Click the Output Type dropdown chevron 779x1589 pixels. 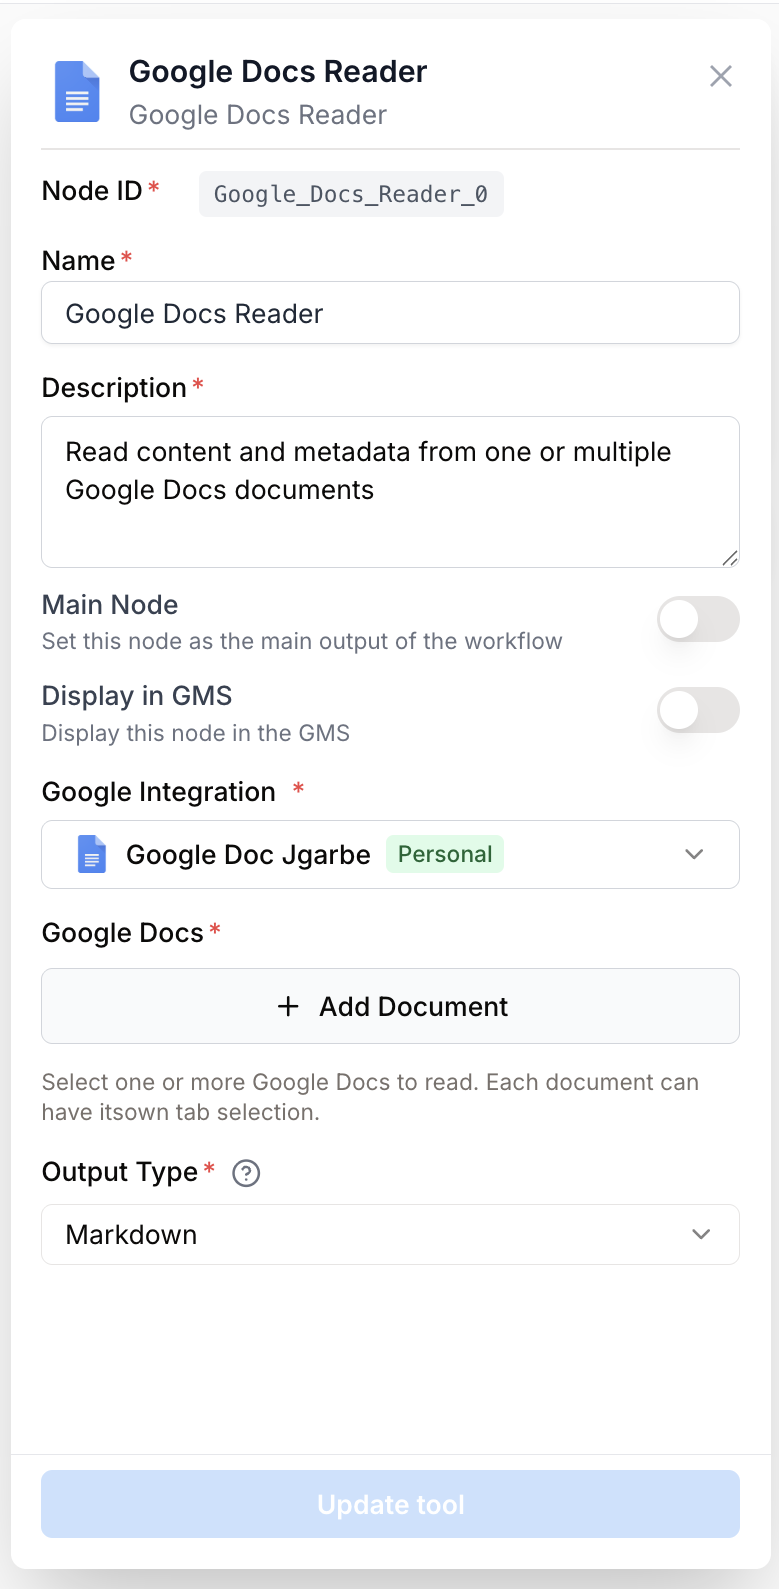pyautogui.click(x=701, y=1235)
